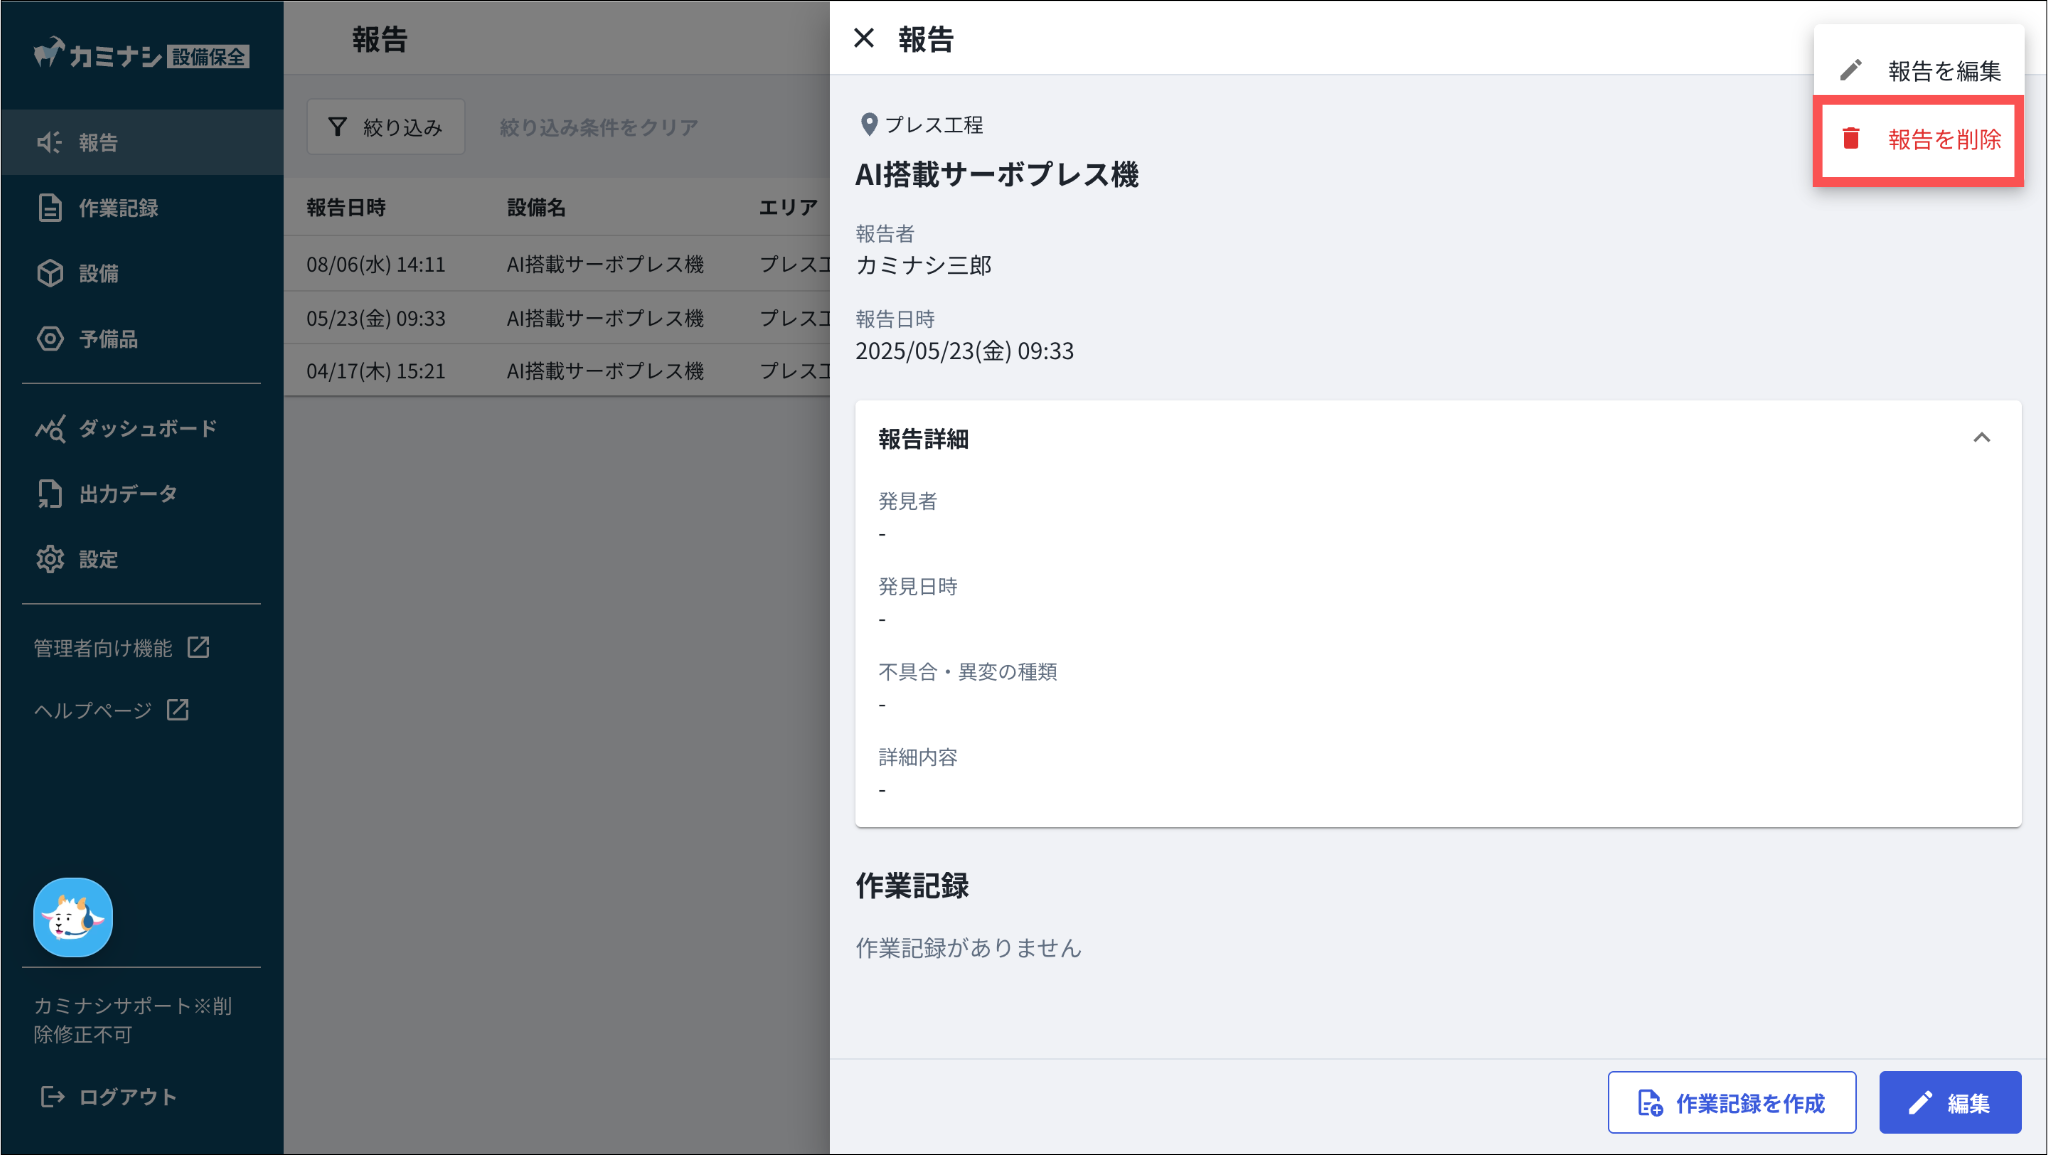Screen dimensions: 2048x1155
Task: Choose 報告を編集 from the menu
Action: point(1918,71)
